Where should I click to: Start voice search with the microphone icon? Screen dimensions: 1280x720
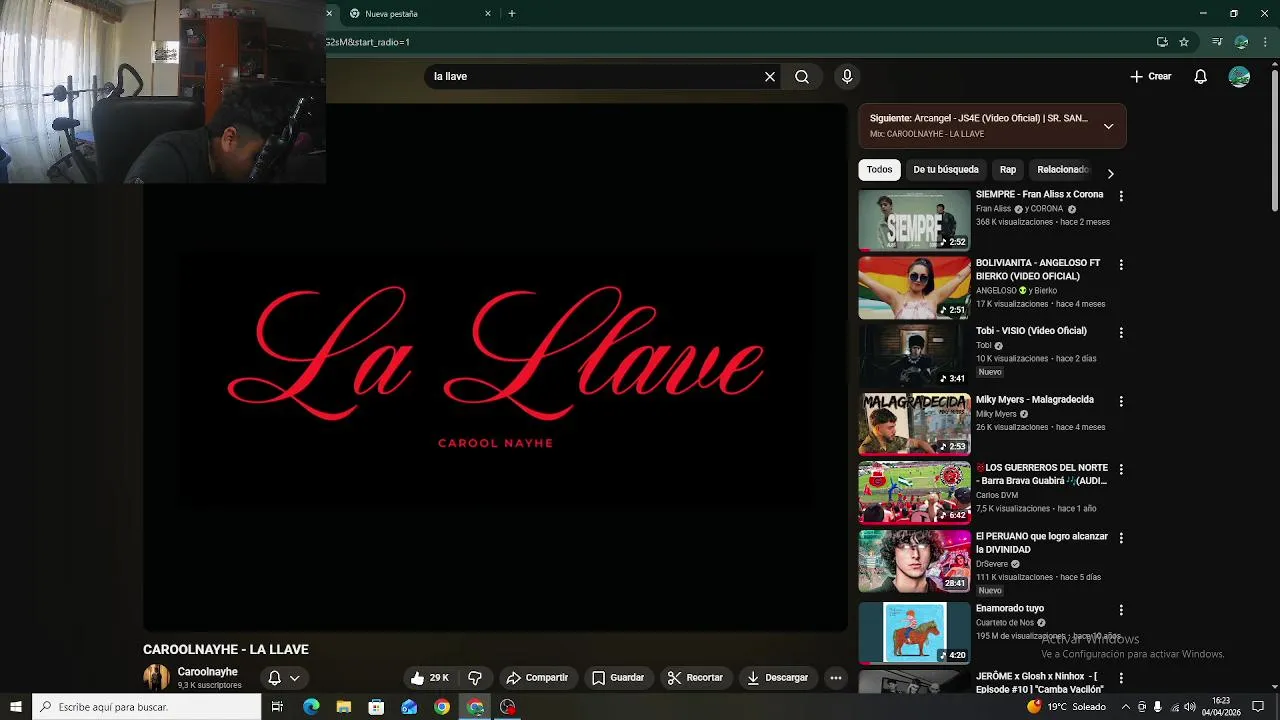tap(847, 76)
